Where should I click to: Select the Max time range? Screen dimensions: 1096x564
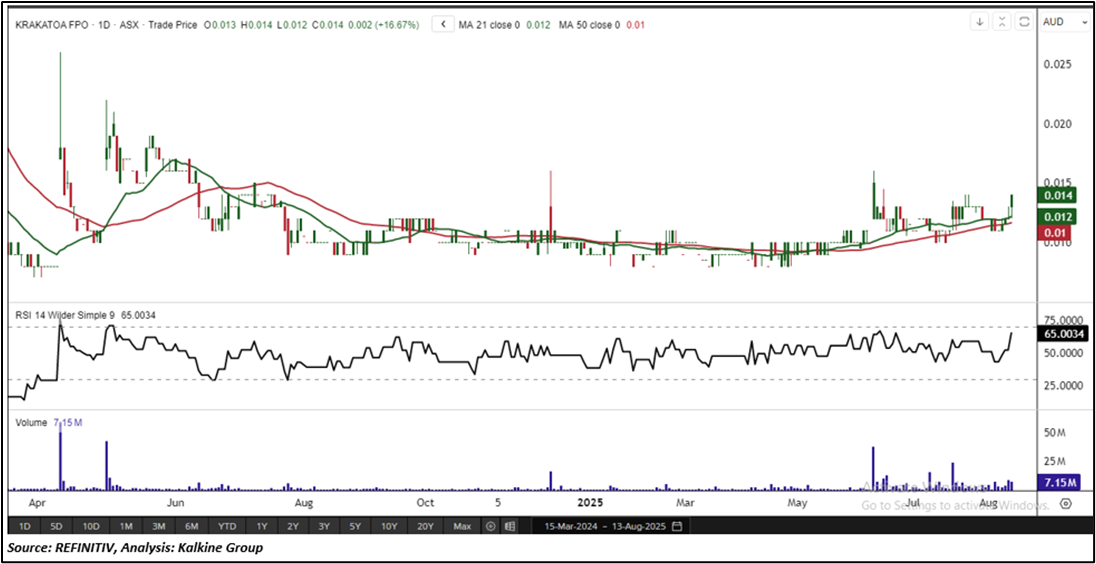pos(462,526)
